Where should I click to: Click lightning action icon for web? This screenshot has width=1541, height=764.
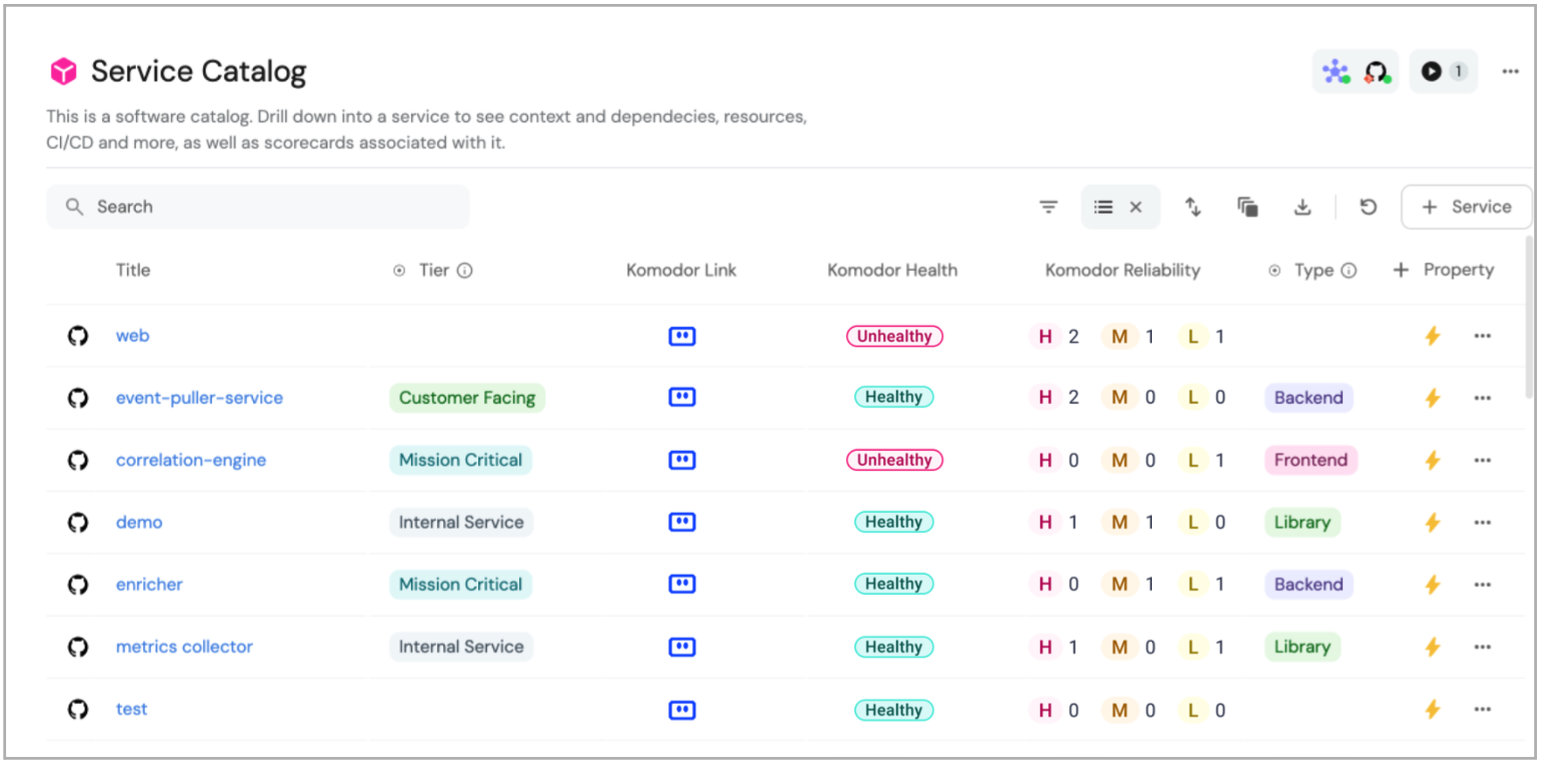[1432, 336]
